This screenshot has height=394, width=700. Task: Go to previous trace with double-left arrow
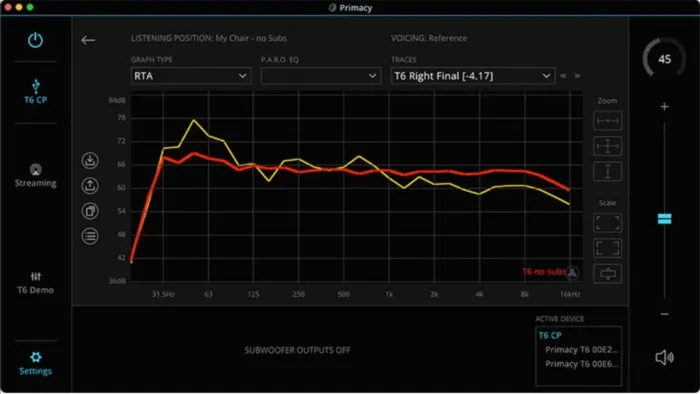563,76
